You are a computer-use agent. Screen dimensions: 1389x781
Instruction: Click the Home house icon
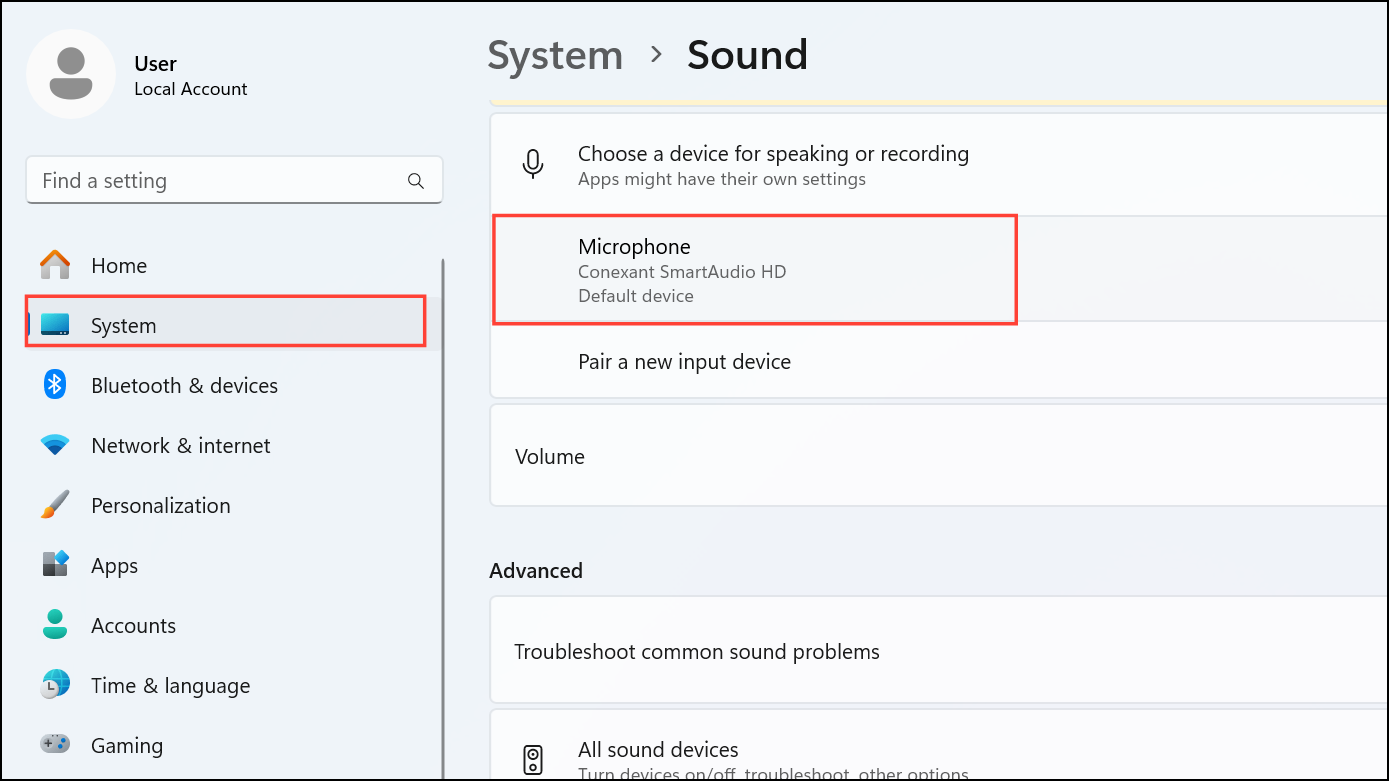click(x=55, y=266)
